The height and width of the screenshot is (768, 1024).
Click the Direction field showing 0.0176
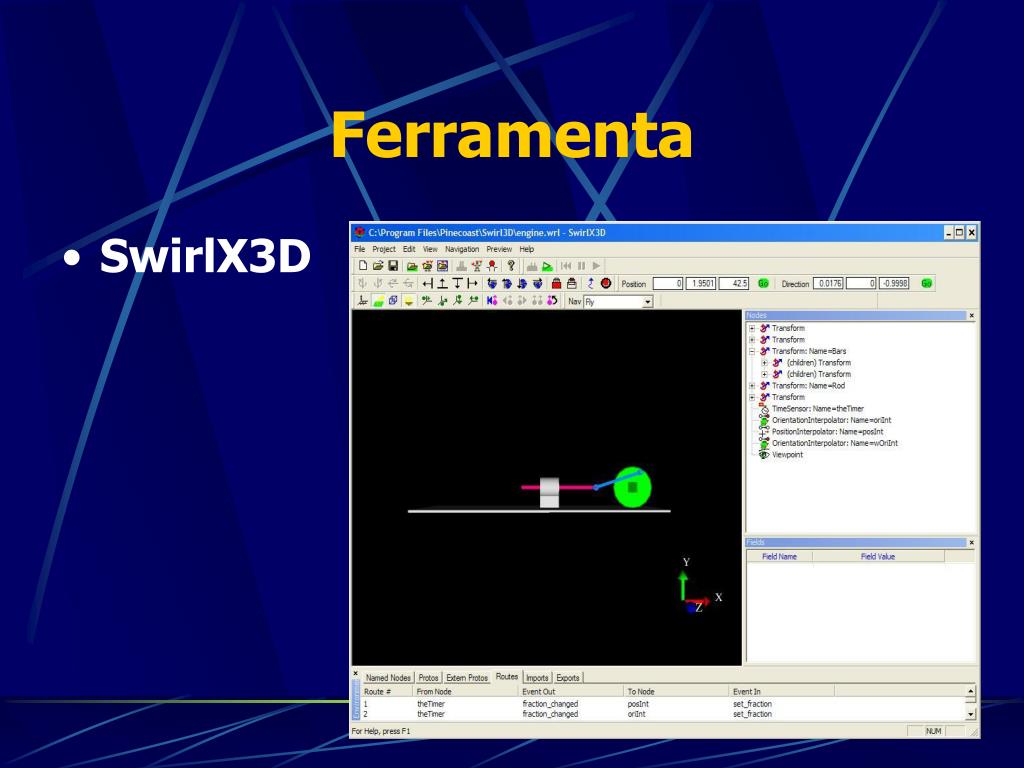coord(828,283)
